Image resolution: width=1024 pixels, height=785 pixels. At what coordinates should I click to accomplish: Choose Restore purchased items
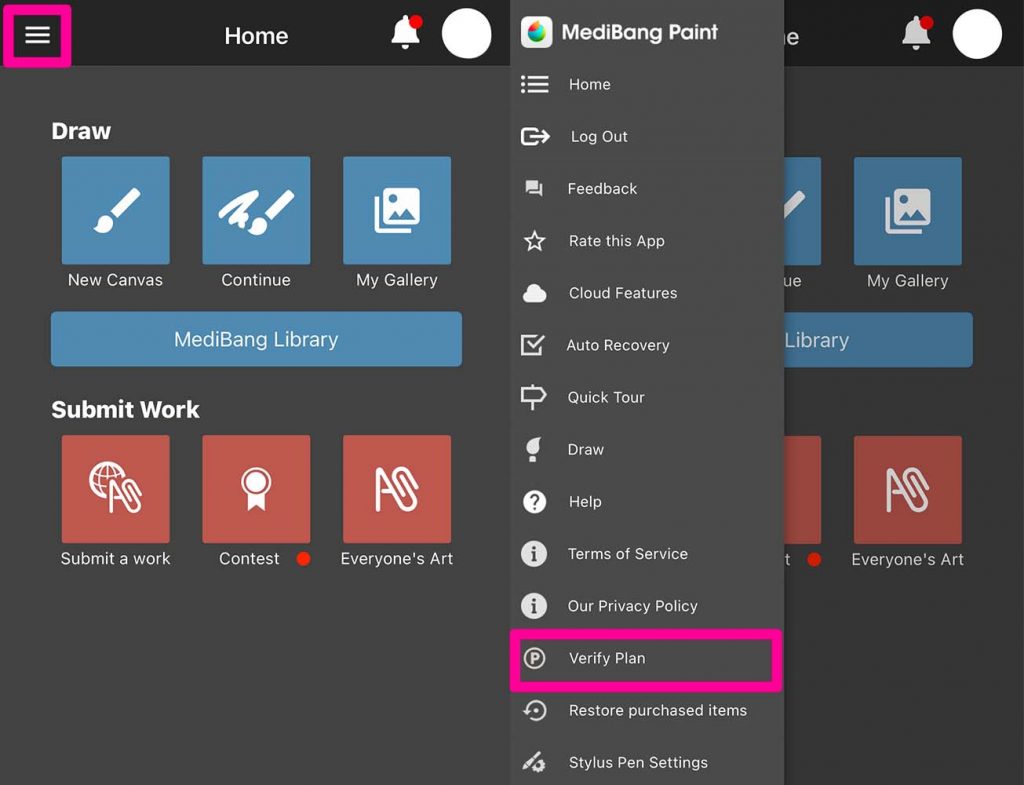tap(647, 711)
